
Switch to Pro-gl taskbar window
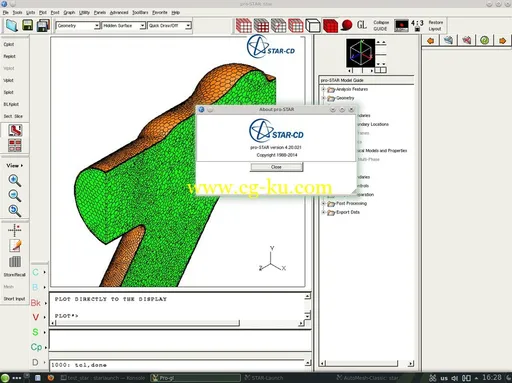(195, 378)
